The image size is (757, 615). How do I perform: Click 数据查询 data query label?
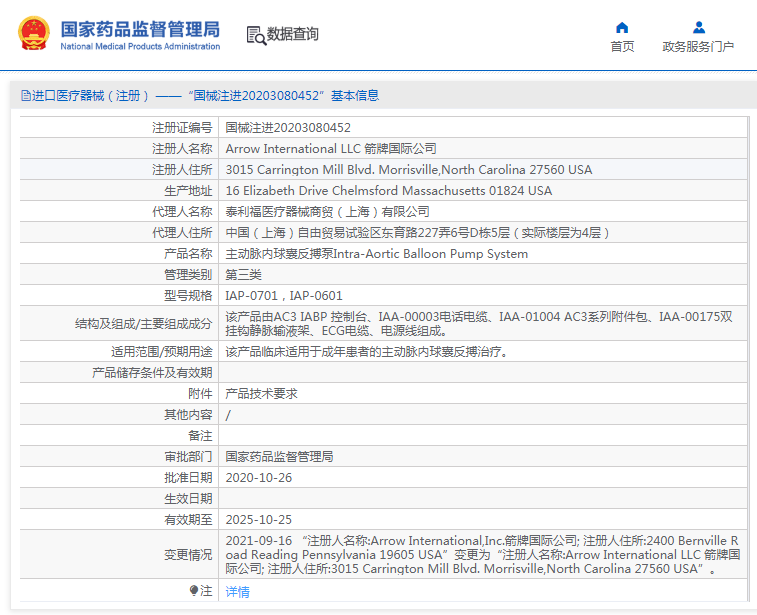coord(293,34)
